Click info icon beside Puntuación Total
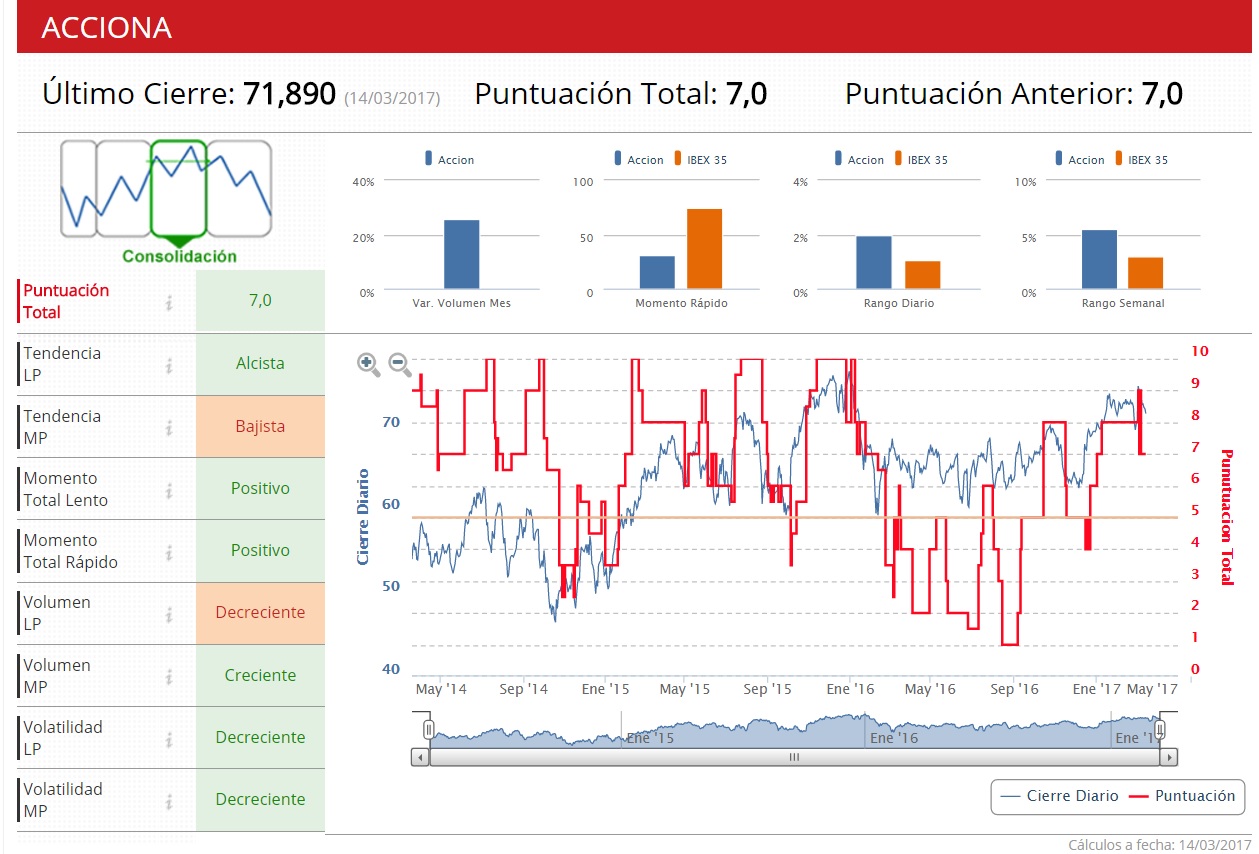1259x854 pixels. pyautogui.click(x=169, y=302)
